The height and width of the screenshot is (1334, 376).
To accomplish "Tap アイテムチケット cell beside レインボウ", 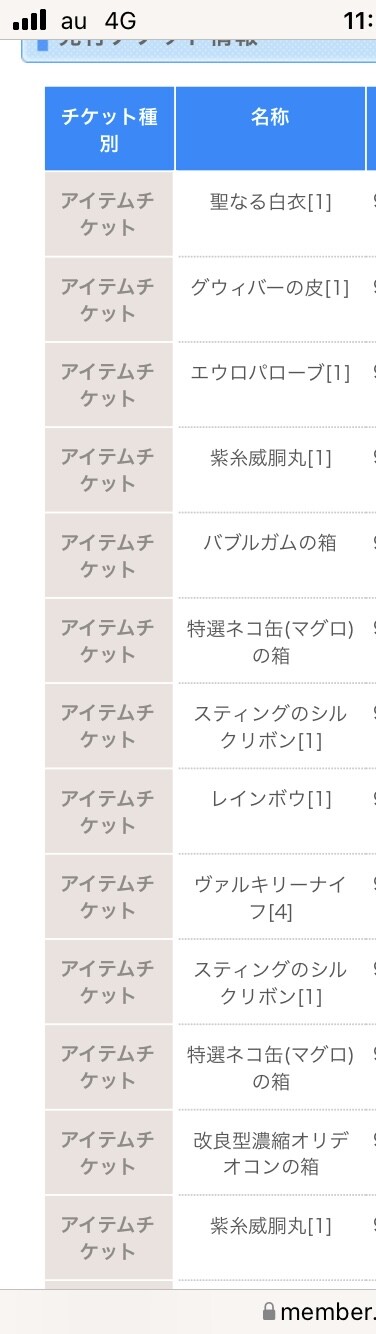I will pos(109,811).
